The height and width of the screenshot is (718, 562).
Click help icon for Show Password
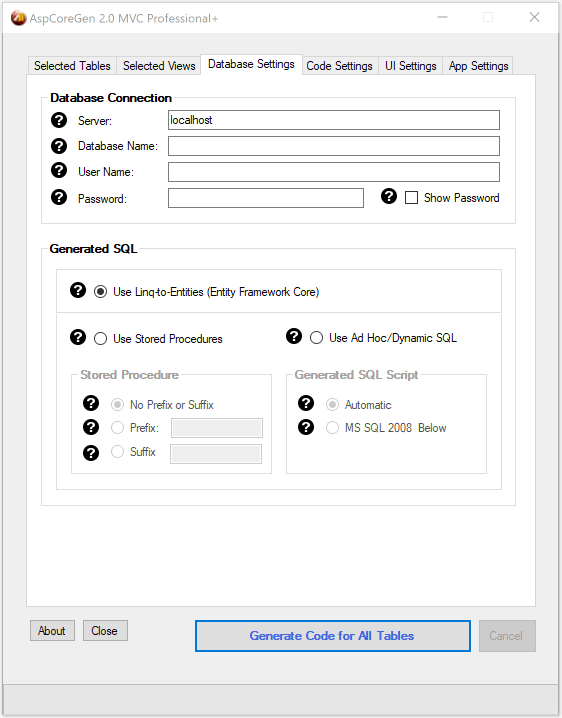pyautogui.click(x=389, y=196)
